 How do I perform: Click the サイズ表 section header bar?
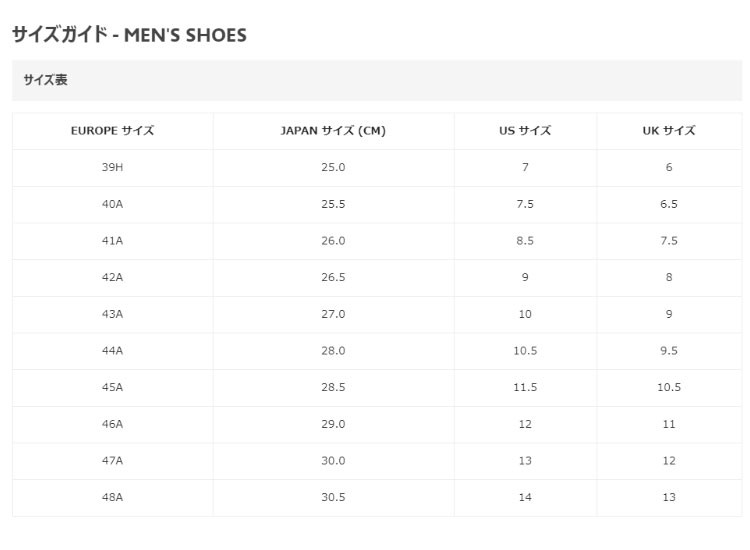click(377, 80)
